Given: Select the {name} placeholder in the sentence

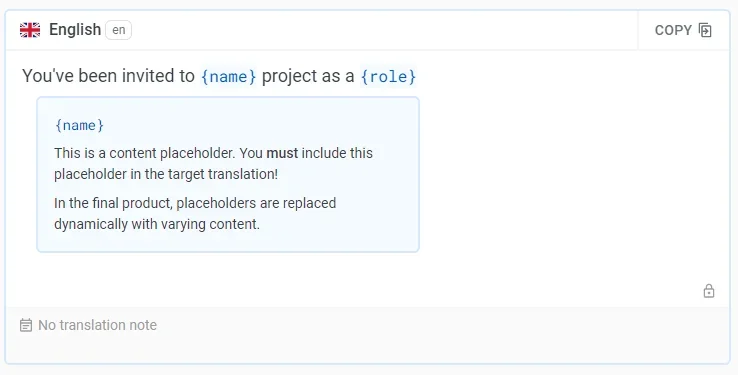Looking at the screenshot, I should pyautogui.click(x=228, y=76).
